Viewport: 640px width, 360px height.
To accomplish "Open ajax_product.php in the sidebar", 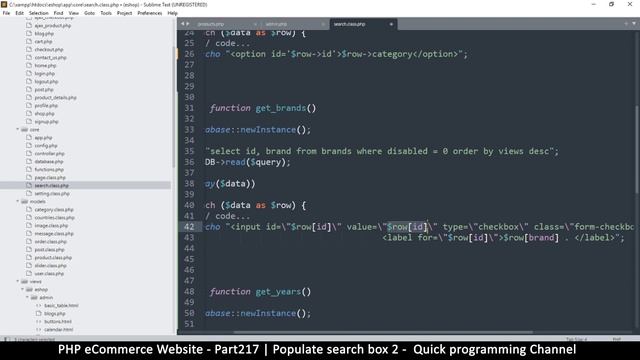I will tap(53, 25).
